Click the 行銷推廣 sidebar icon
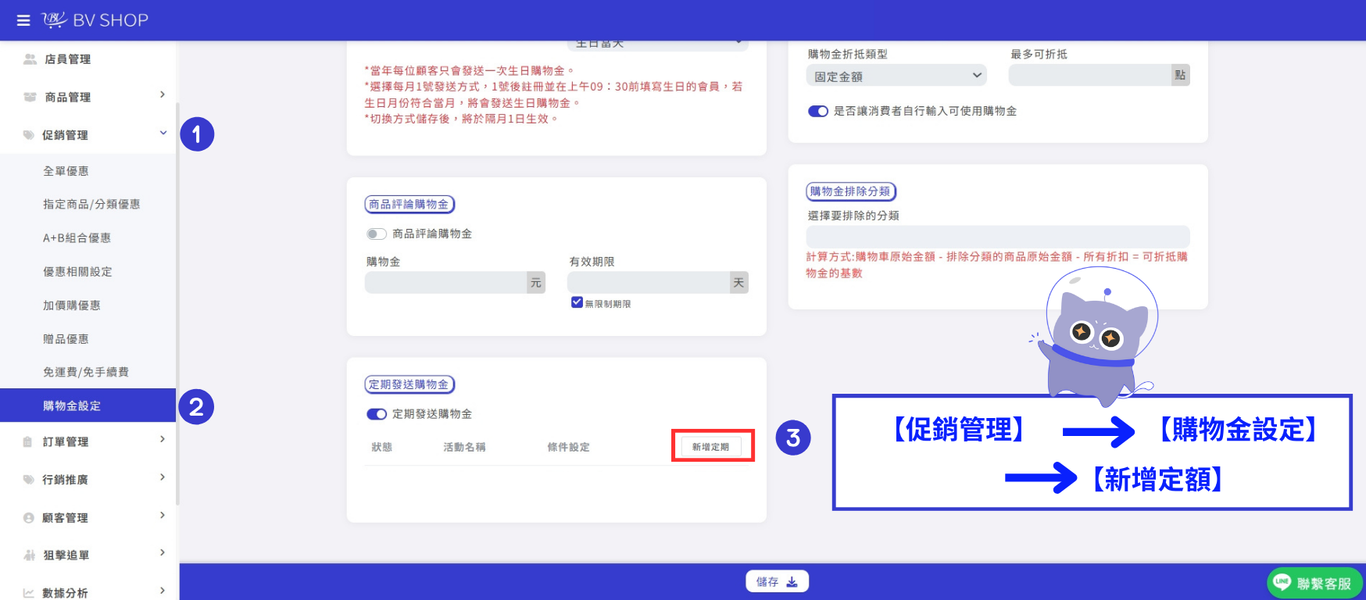This screenshot has width=1366, height=600. [x=28, y=480]
